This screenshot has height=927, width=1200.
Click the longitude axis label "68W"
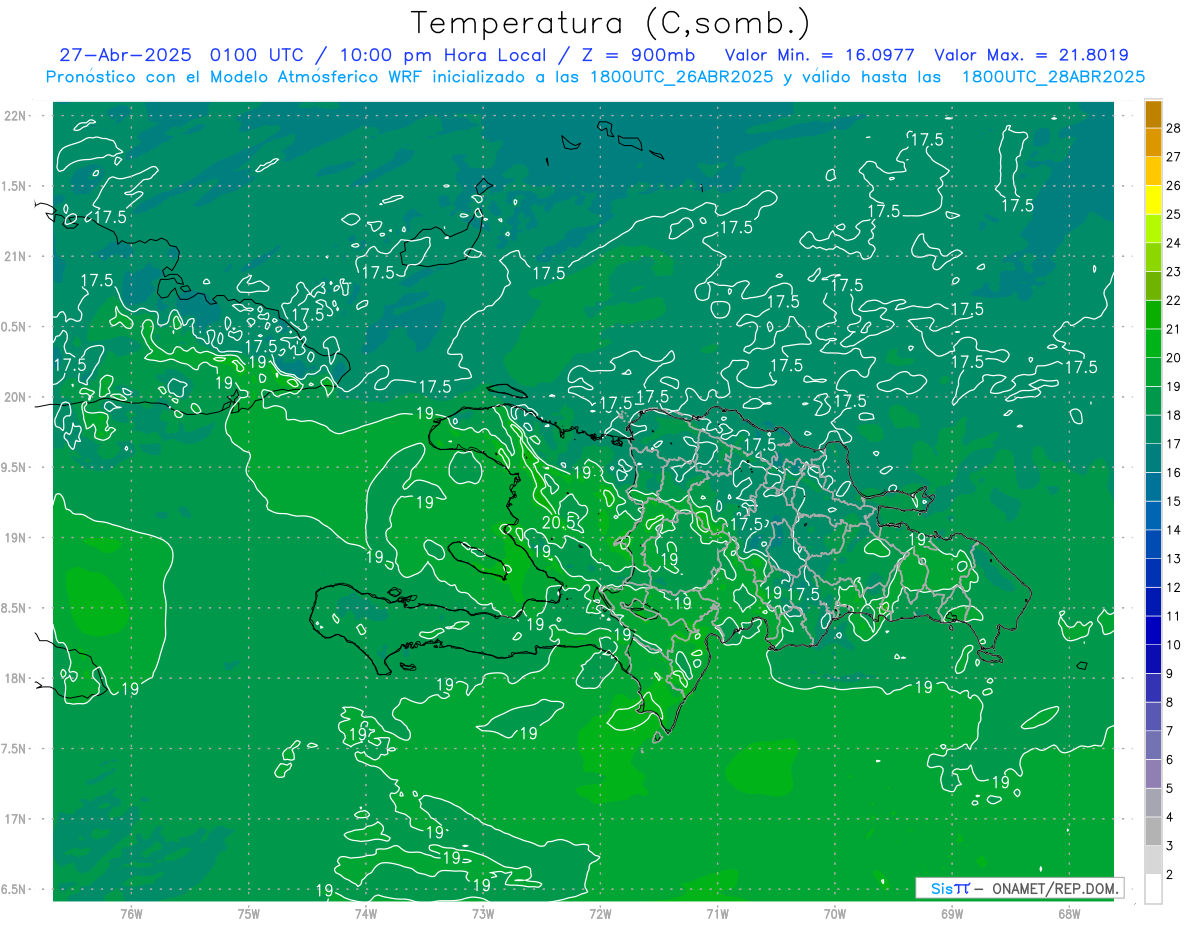pyautogui.click(x=1069, y=914)
